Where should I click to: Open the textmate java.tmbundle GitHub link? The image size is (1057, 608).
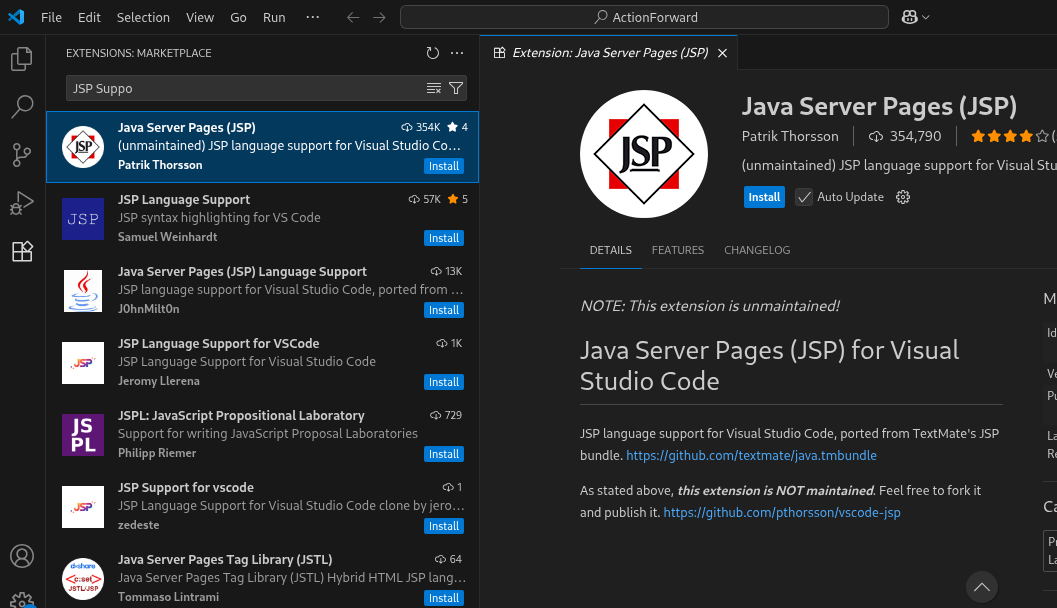click(751, 456)
